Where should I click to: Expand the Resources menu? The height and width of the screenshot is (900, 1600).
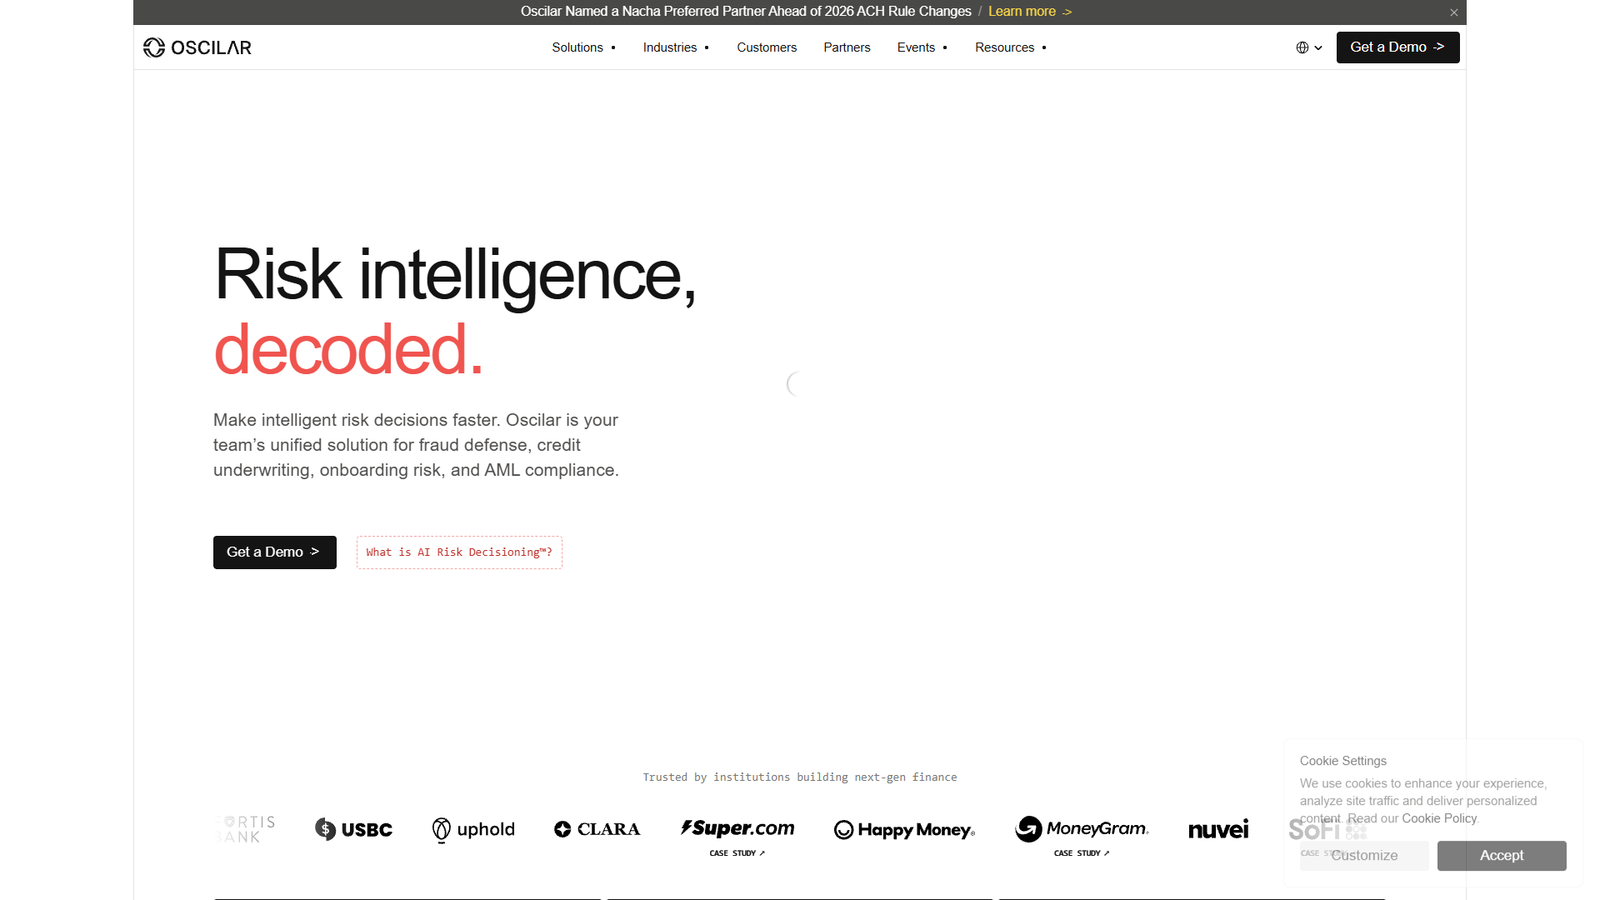tap(1011, 47)
